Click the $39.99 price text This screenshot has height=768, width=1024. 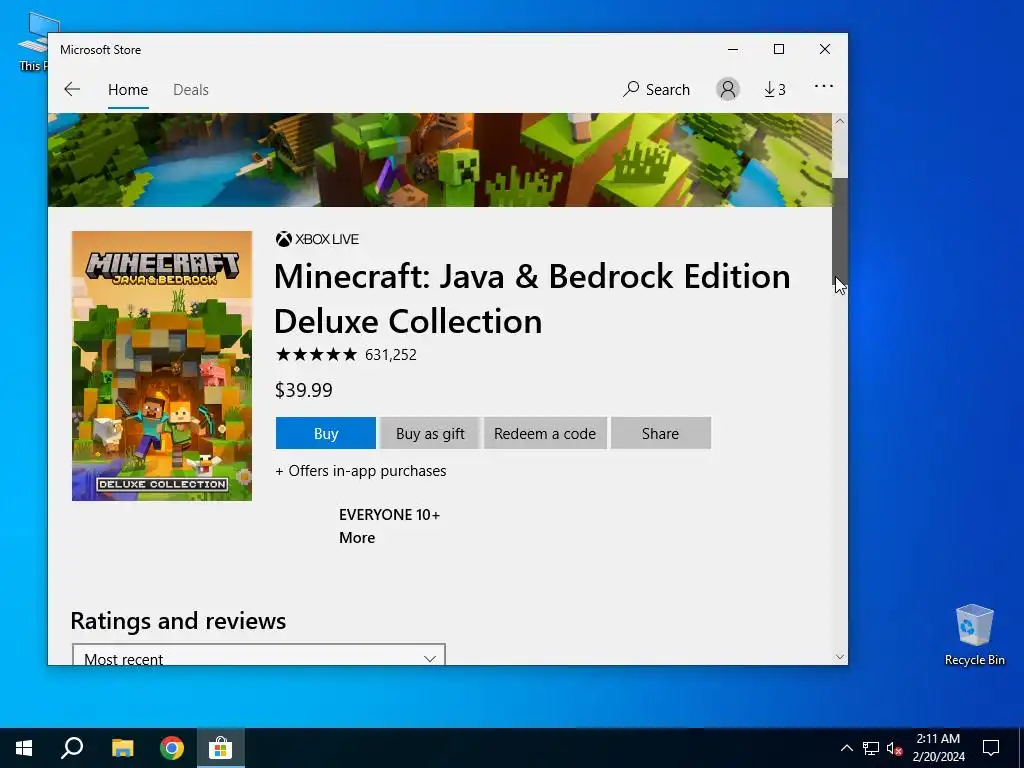coord(304,391)
